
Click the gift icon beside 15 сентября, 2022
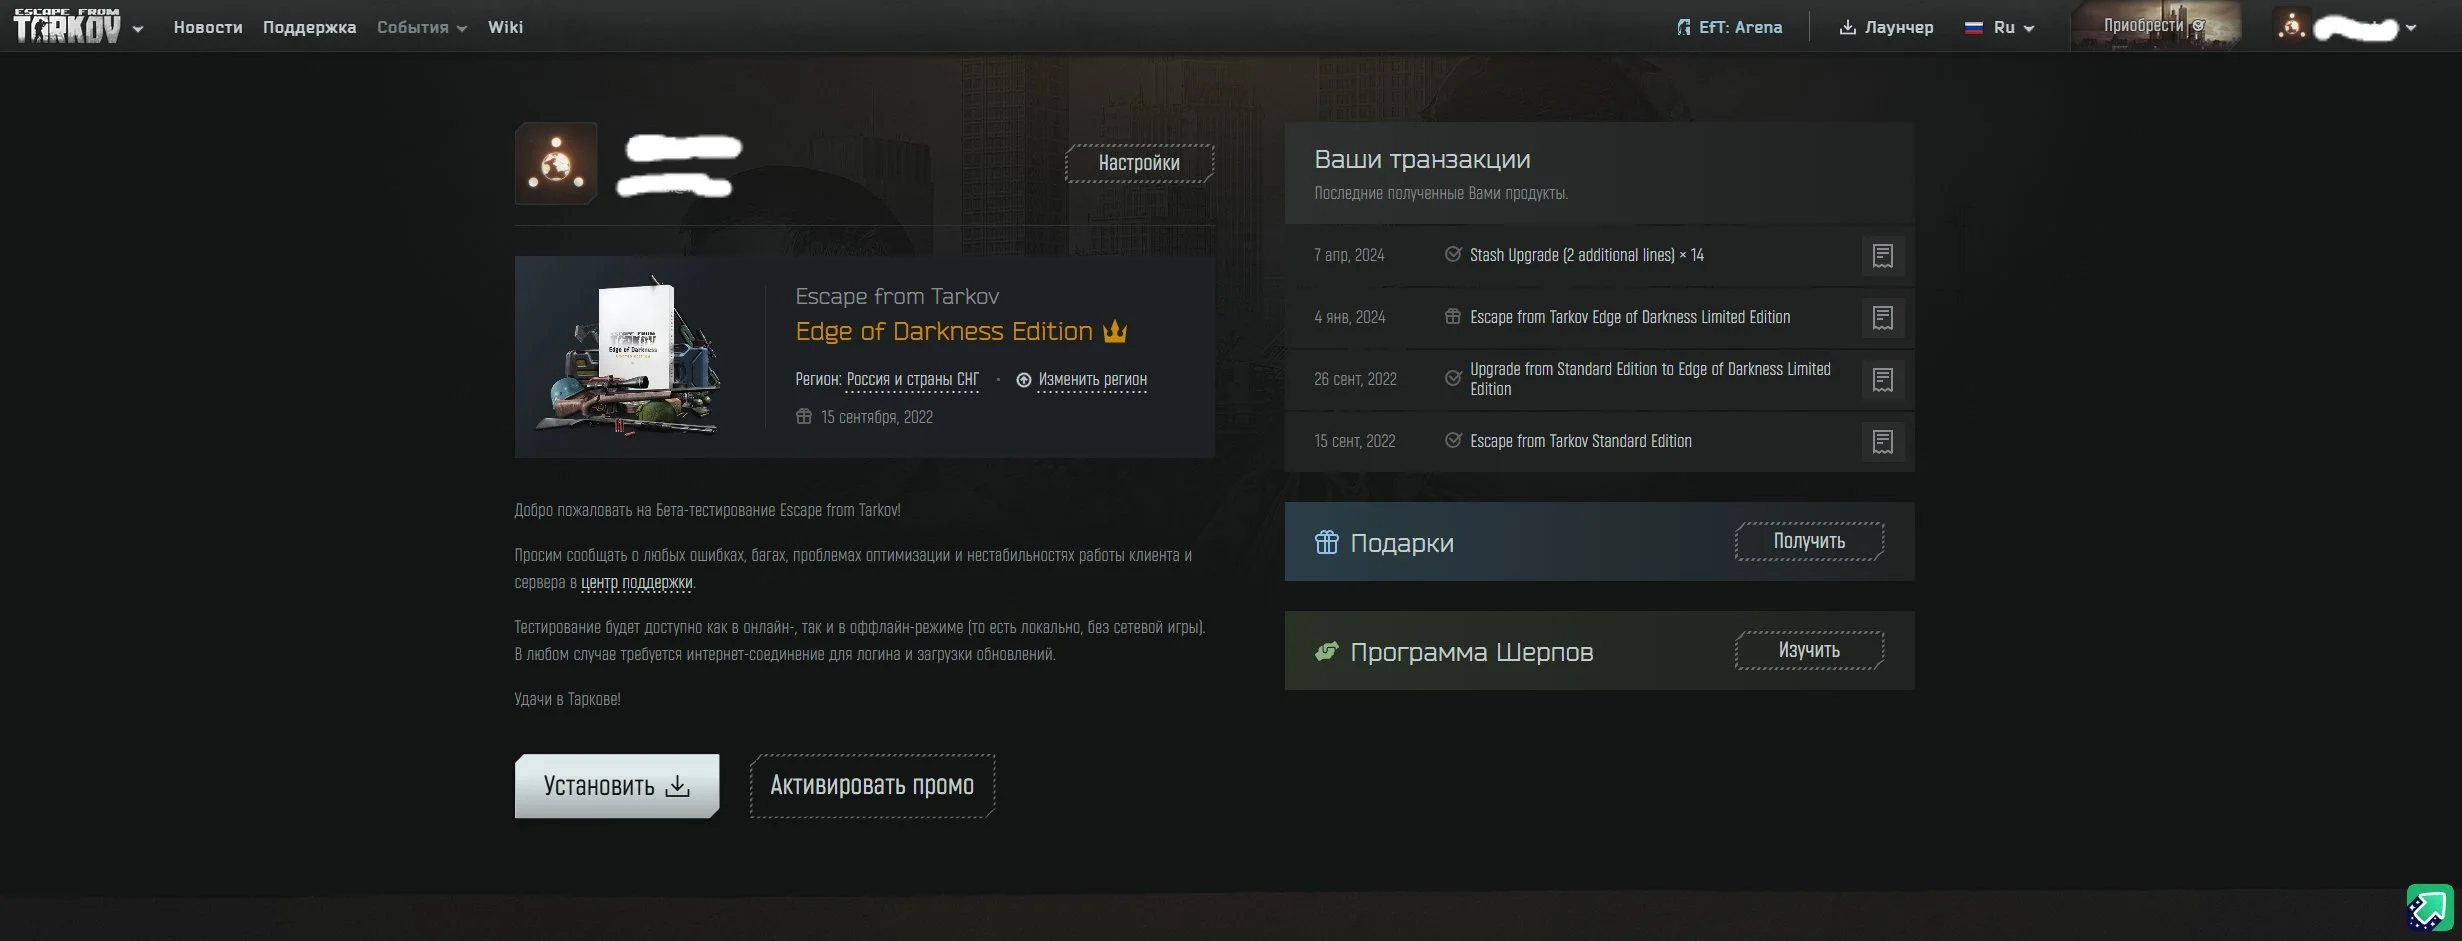click(x=804, y=416)
